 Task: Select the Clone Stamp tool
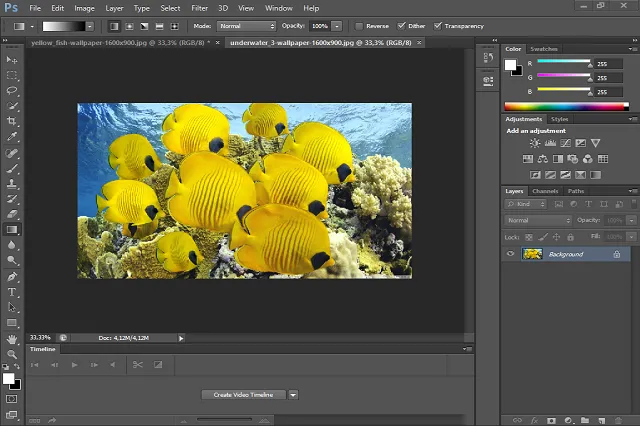tap(11, 184)
